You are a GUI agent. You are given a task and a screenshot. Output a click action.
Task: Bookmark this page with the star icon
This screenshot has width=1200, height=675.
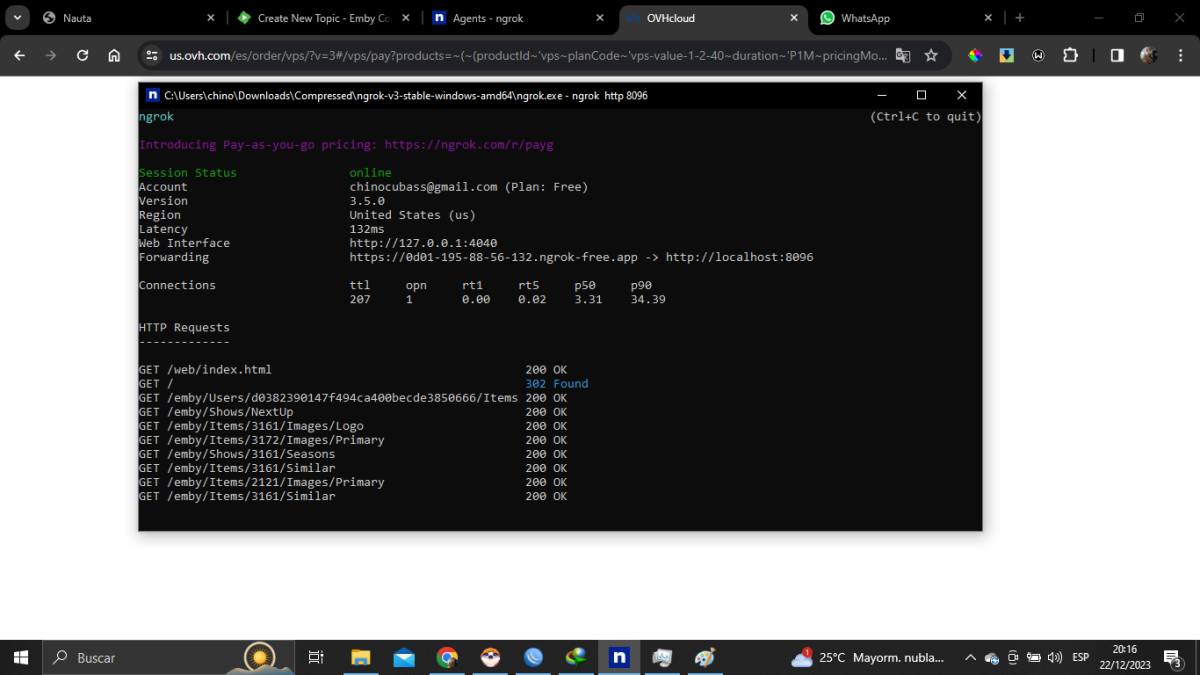931,56
